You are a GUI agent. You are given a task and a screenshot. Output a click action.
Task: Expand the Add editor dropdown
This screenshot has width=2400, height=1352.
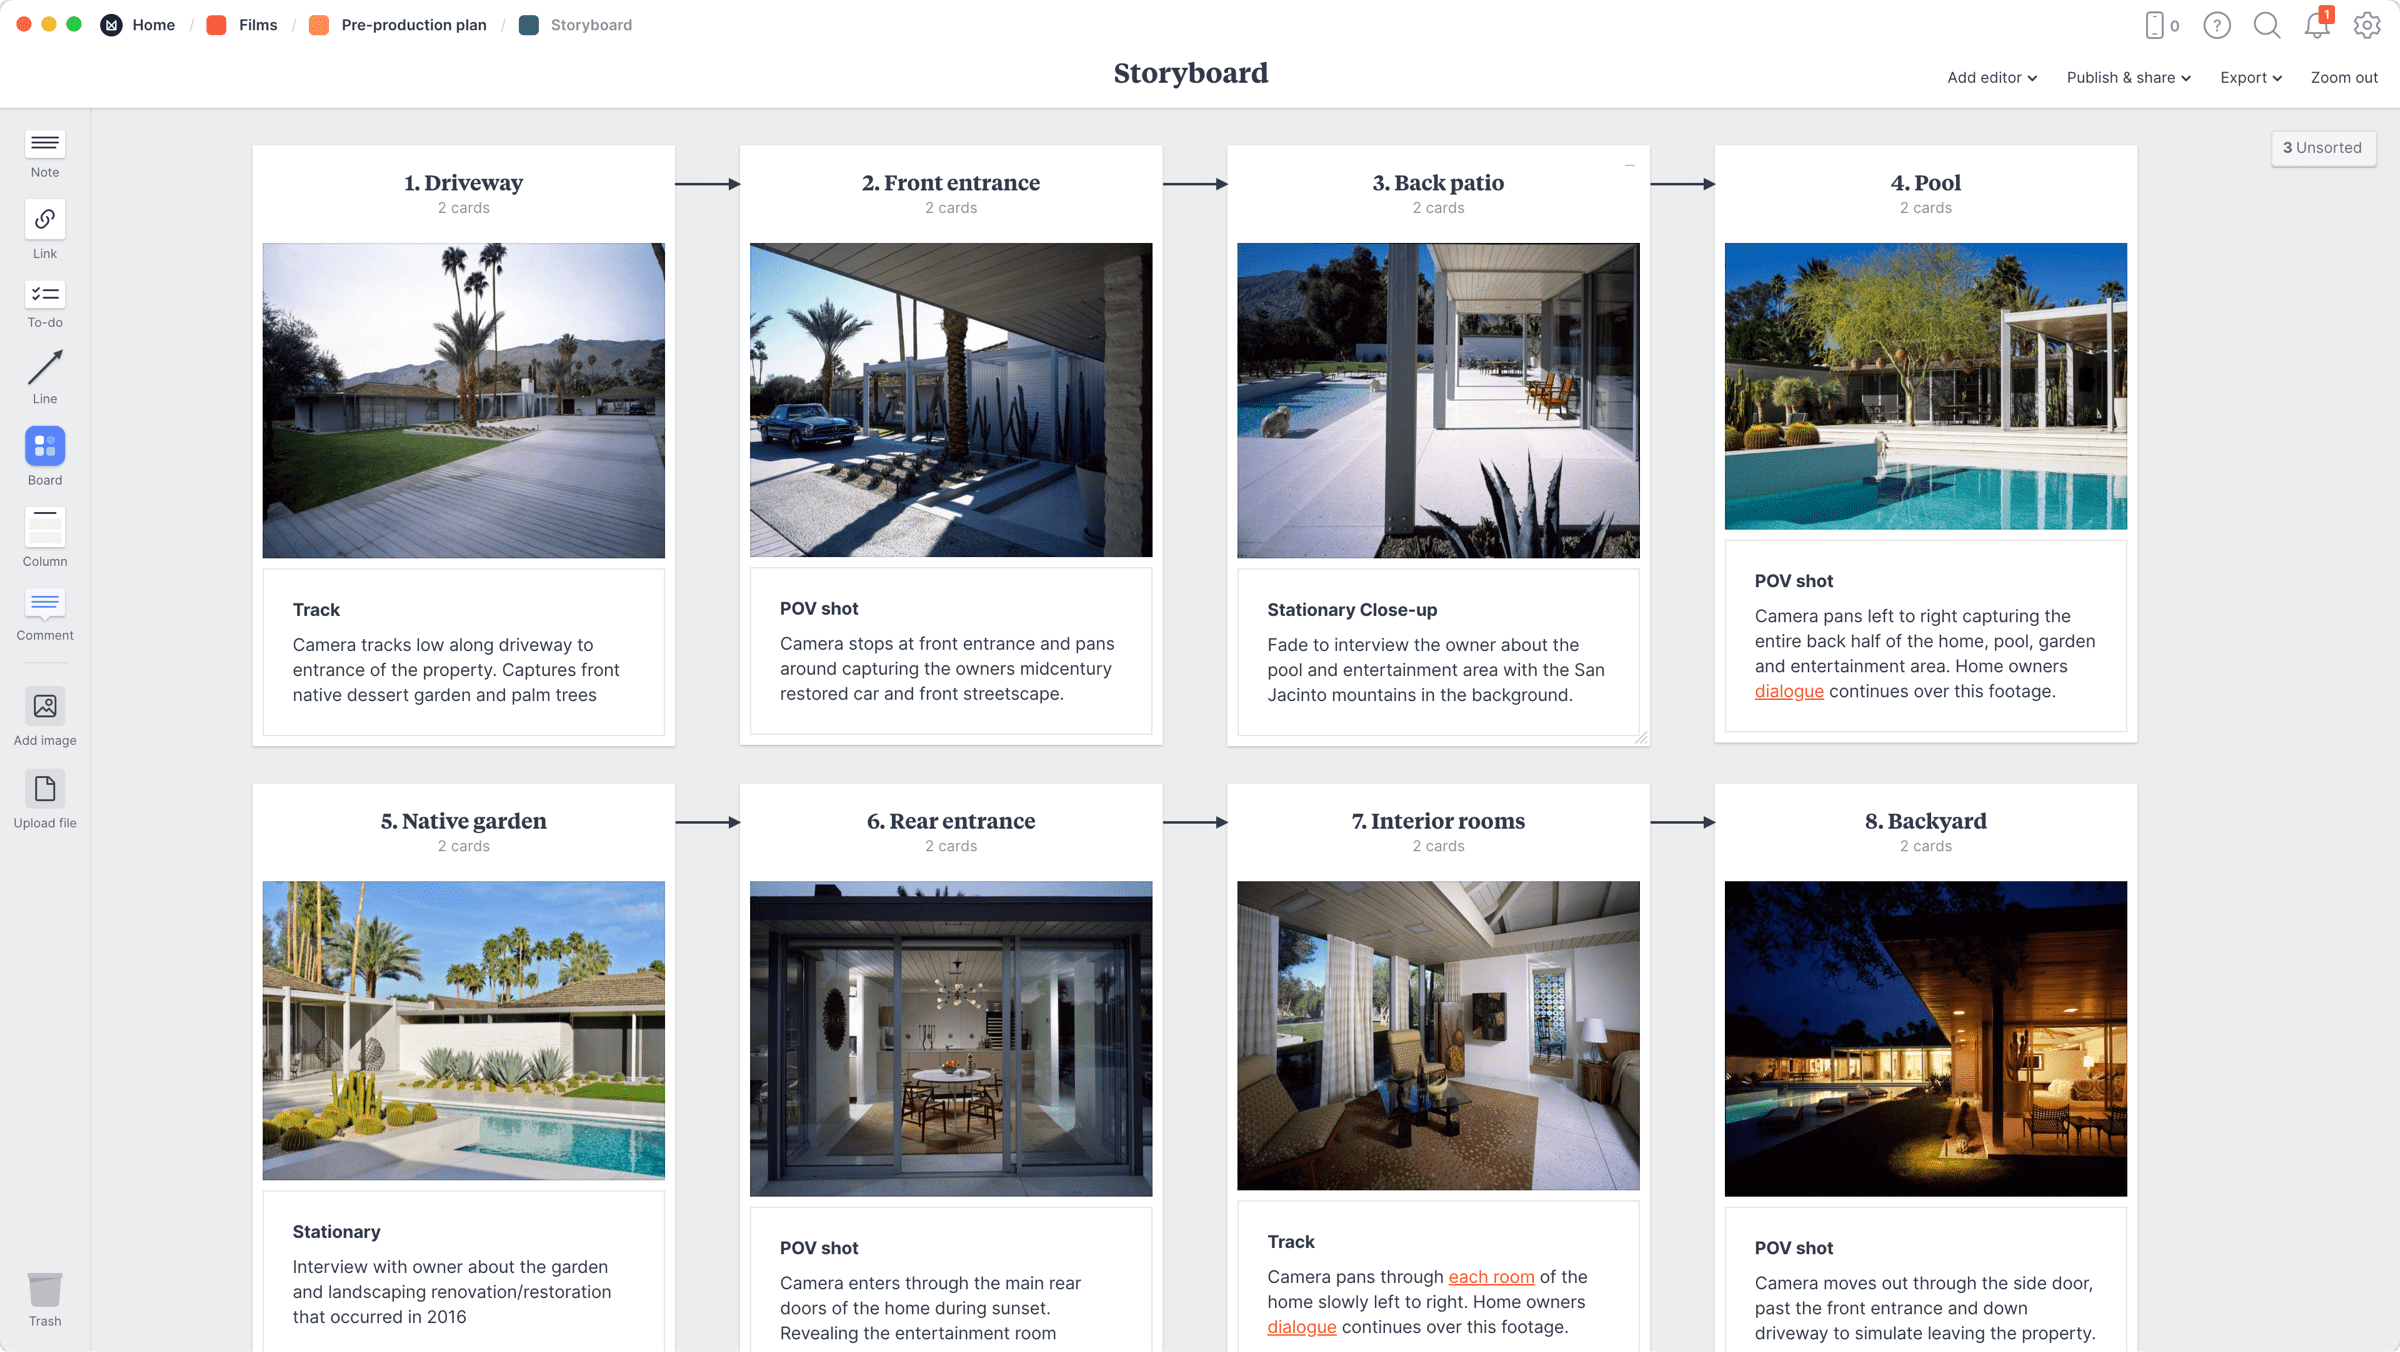[1991, 77]
